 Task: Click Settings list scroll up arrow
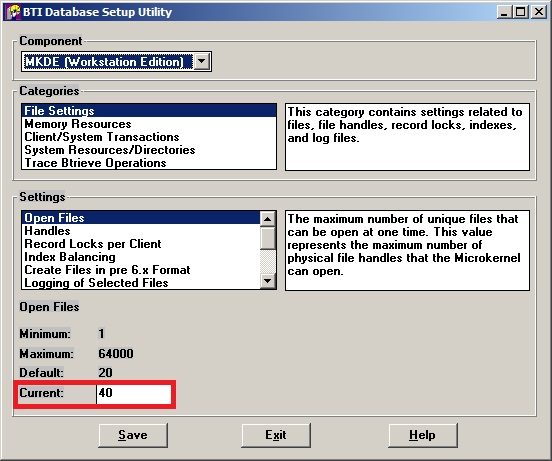click(x=268, y=219)
